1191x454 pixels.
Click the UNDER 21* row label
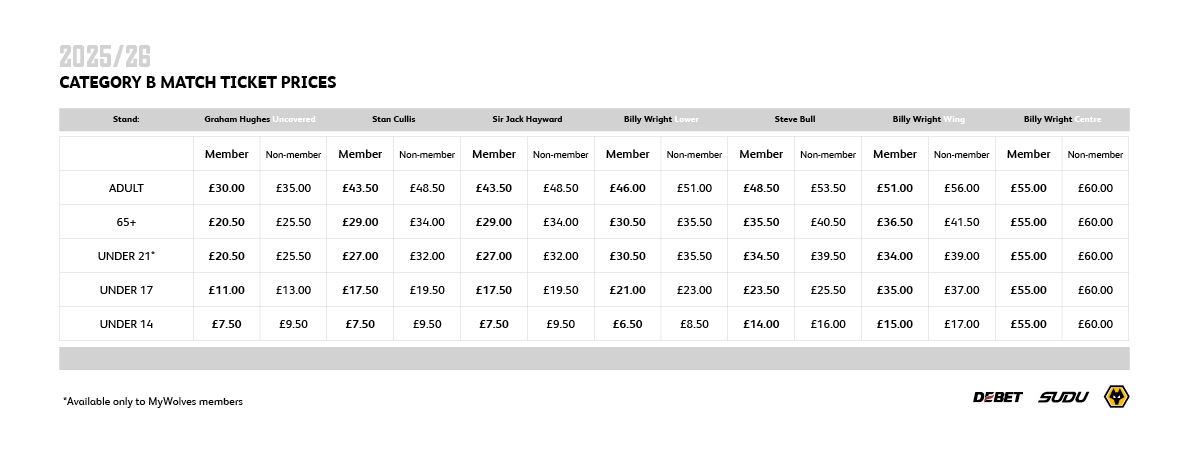pos(126,256)
